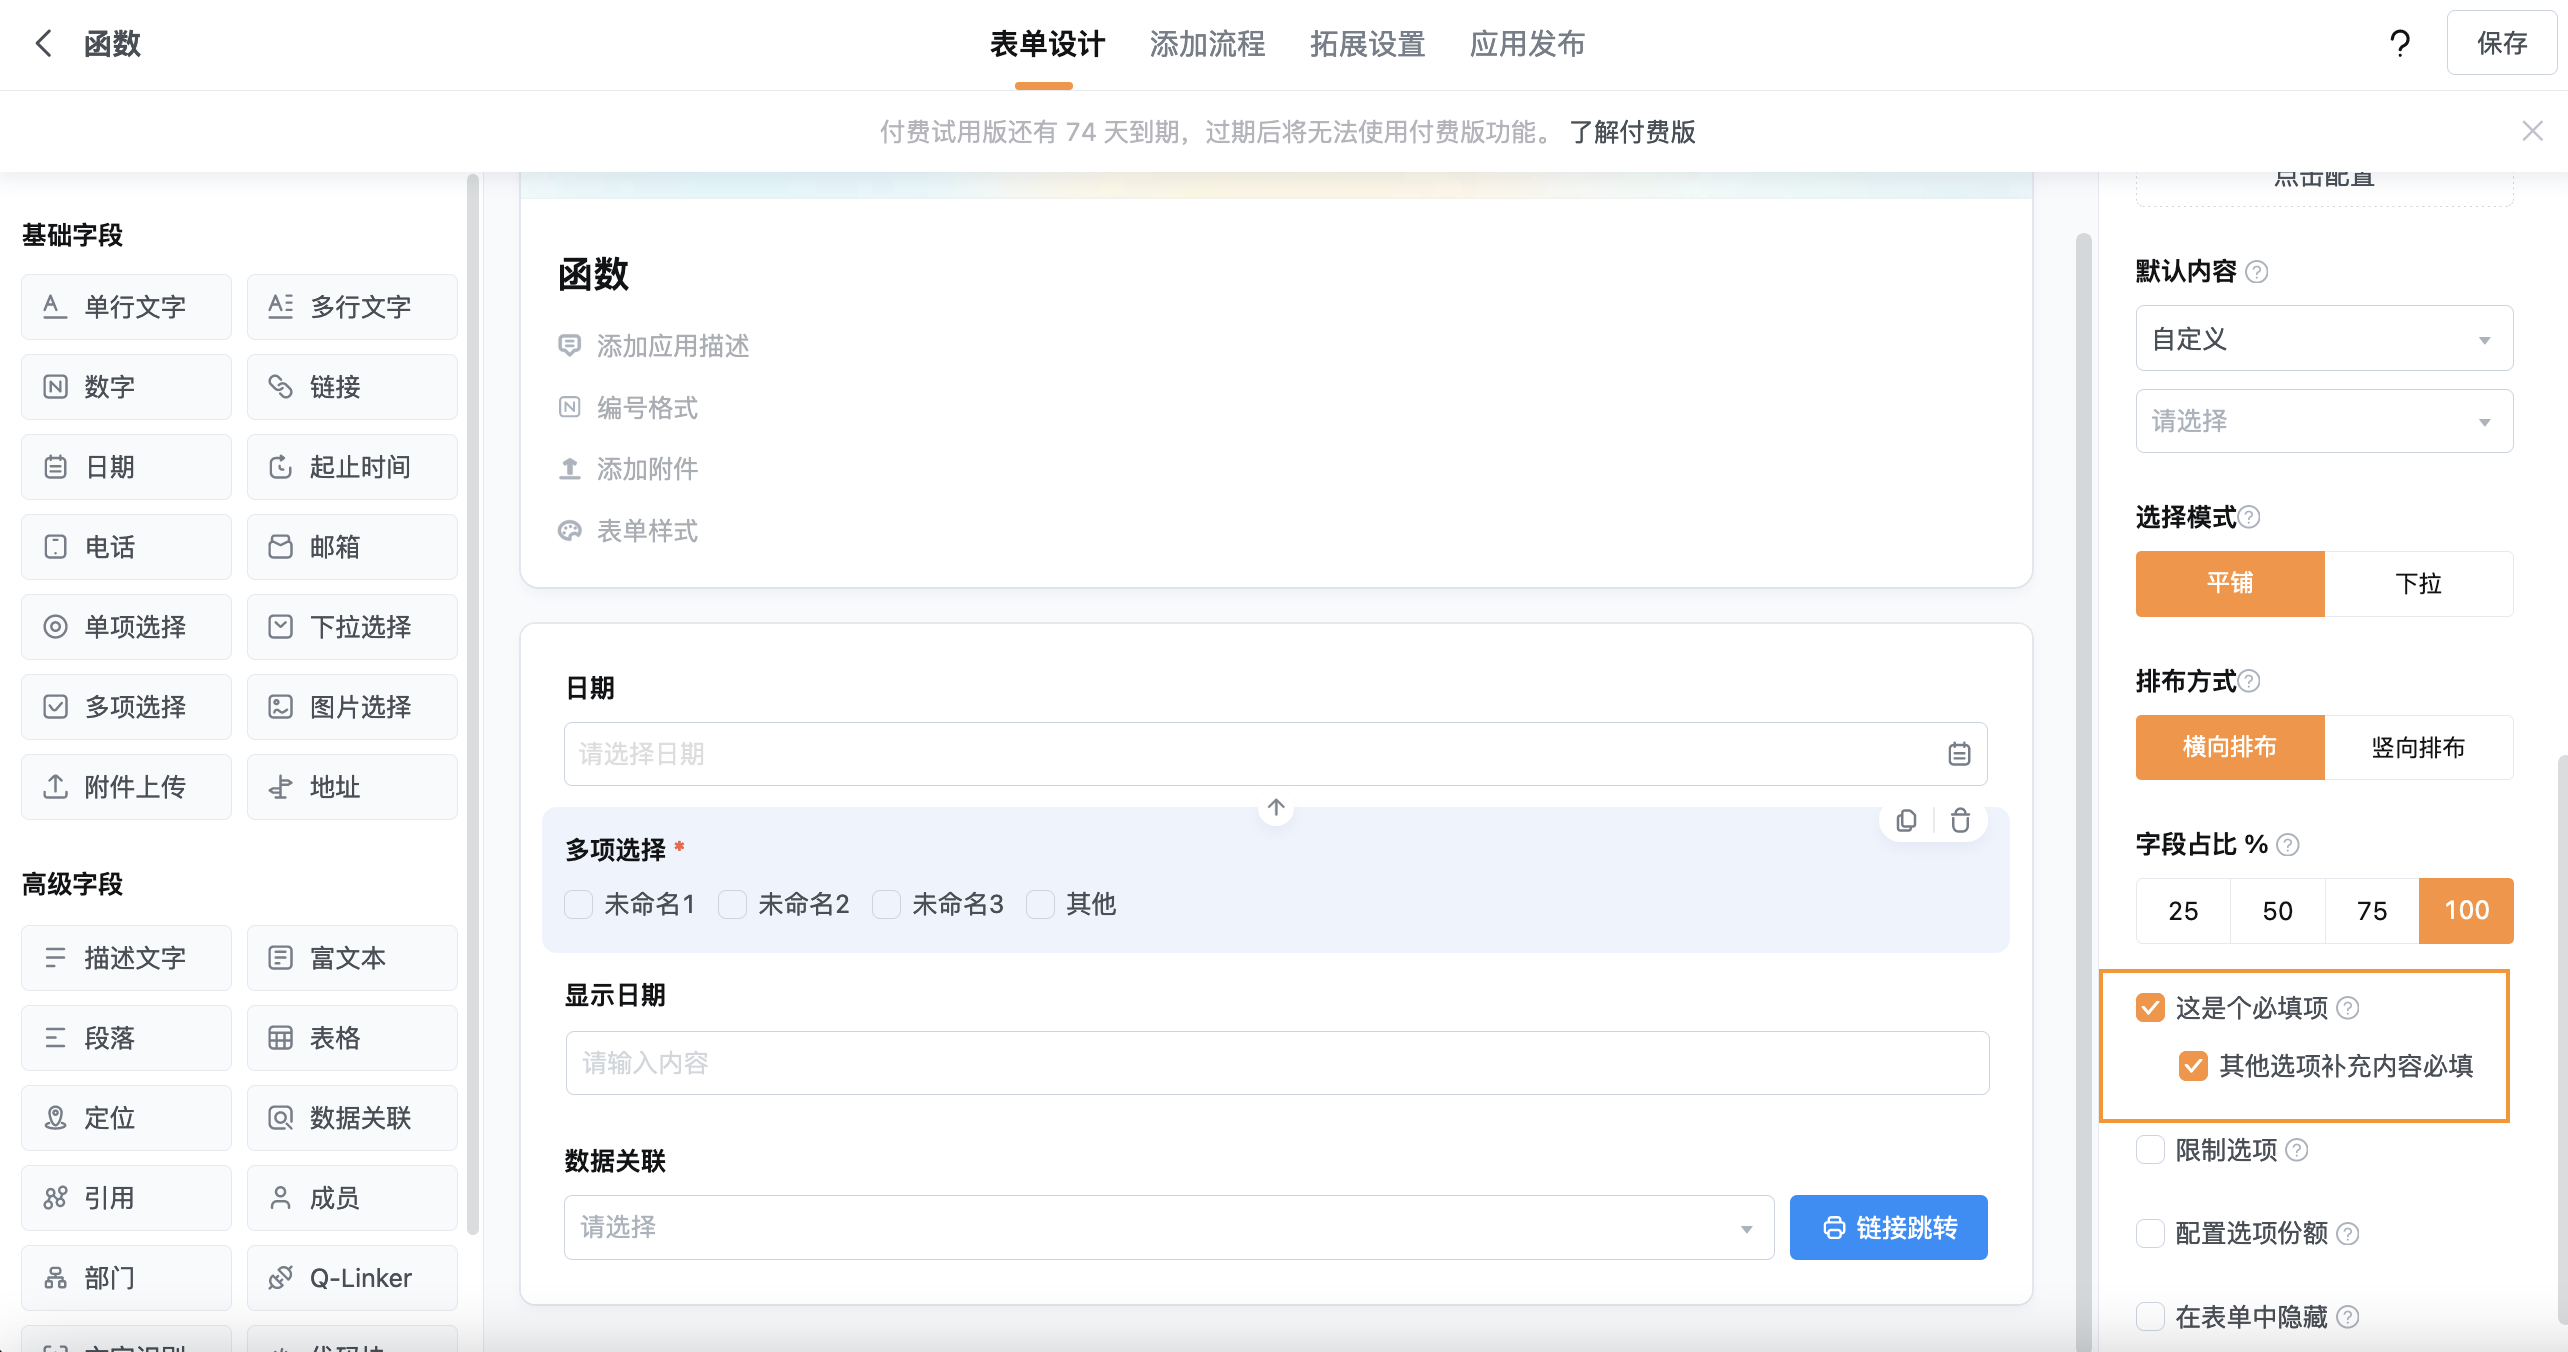This screenshot has width=2568, height=1352.
Task: Open the 了解付费版 link
Action: pyautogui.click(x=1632, y=131)
